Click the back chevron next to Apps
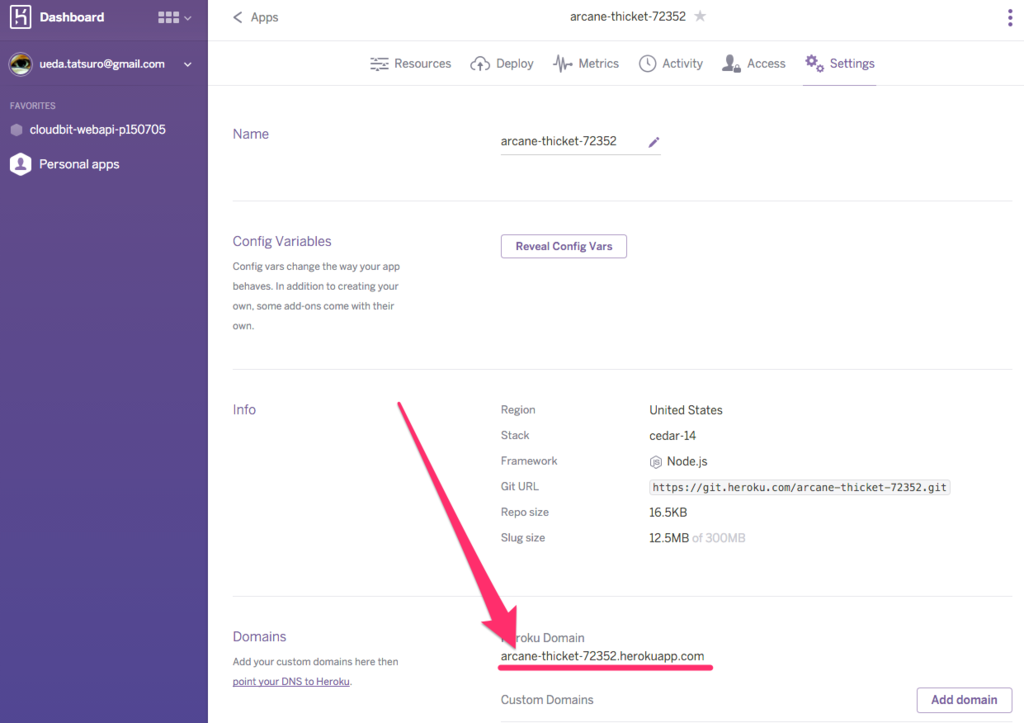The image size is (1024, 723). [238, 17]
